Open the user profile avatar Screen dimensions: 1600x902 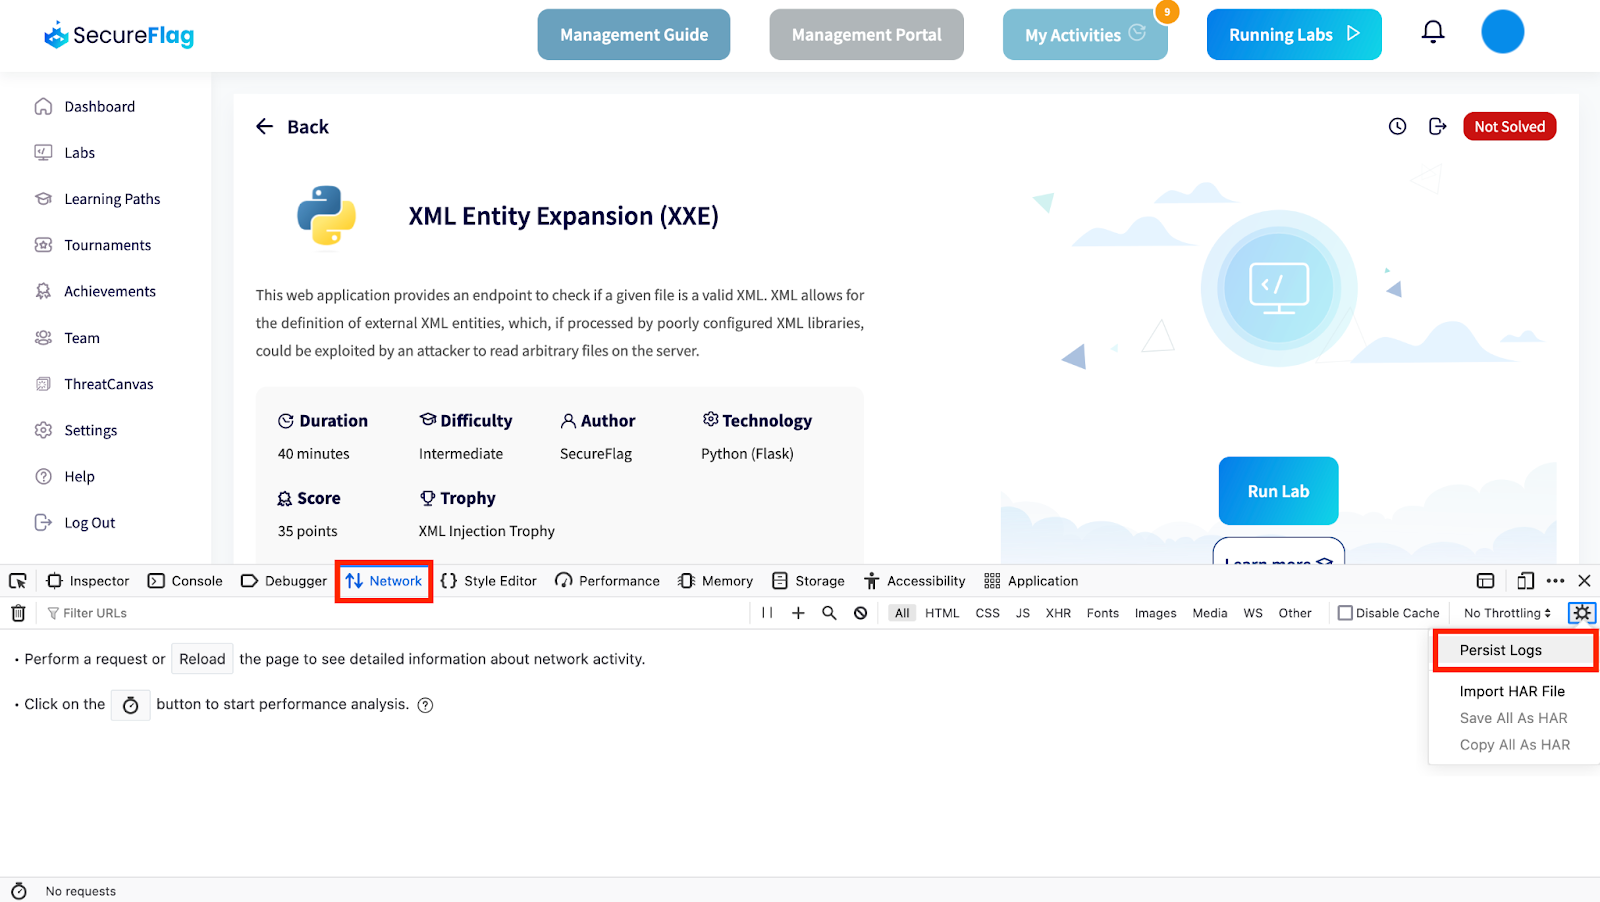click(1502, 32)
